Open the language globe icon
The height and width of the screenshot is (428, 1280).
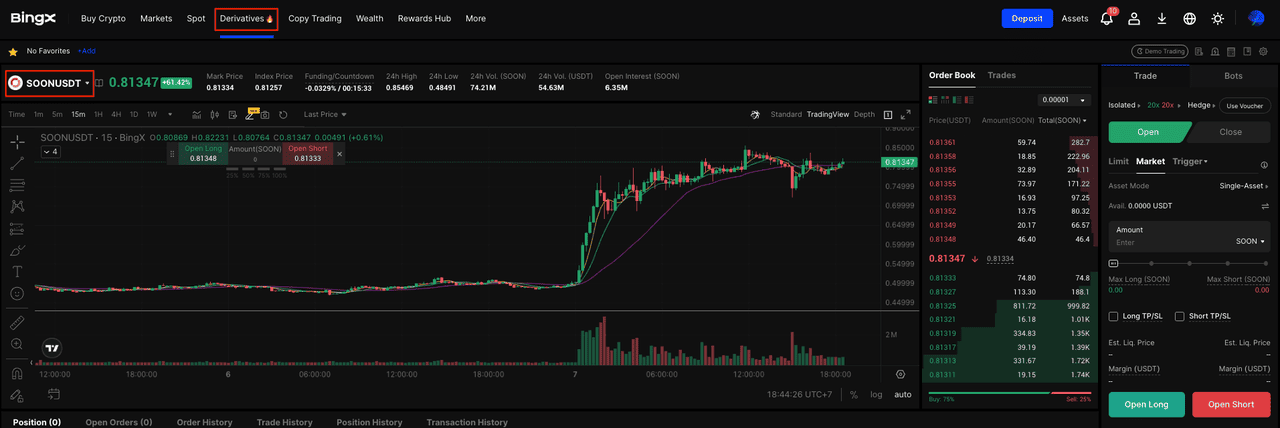coord(1189,18)
